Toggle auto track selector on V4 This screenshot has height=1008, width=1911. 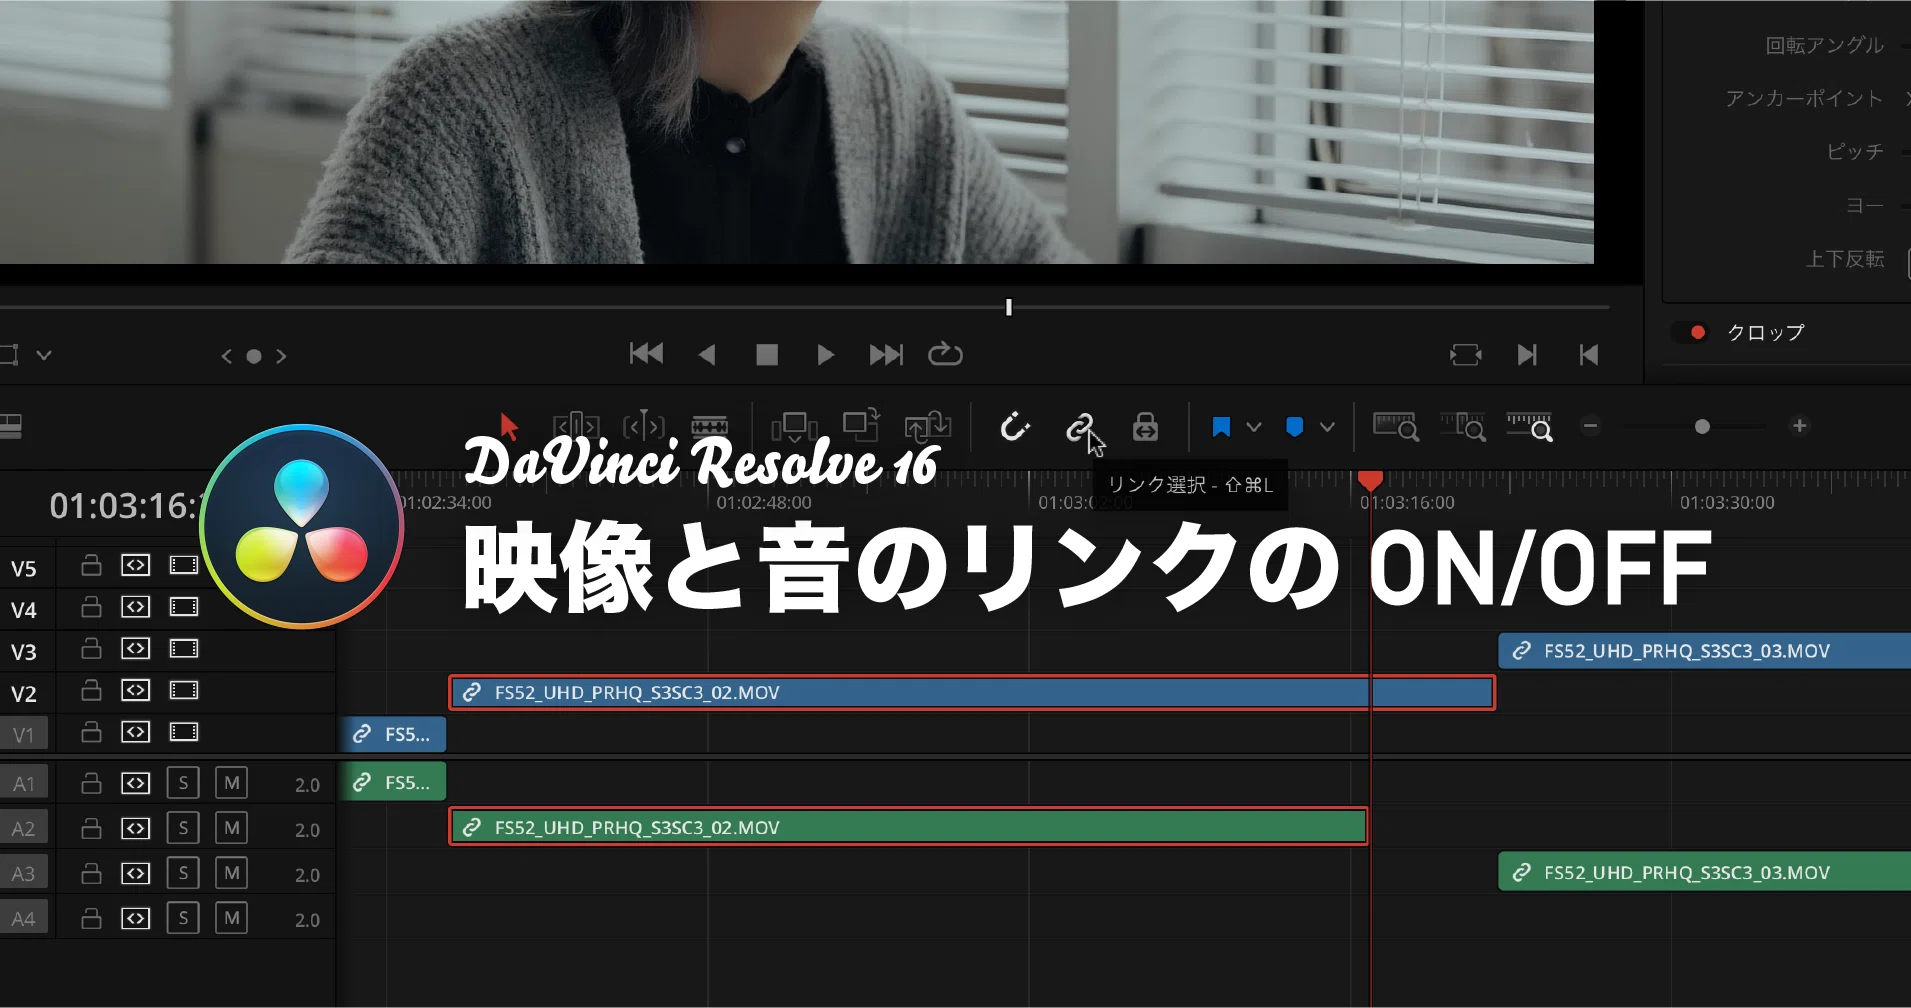click(136, 607)
